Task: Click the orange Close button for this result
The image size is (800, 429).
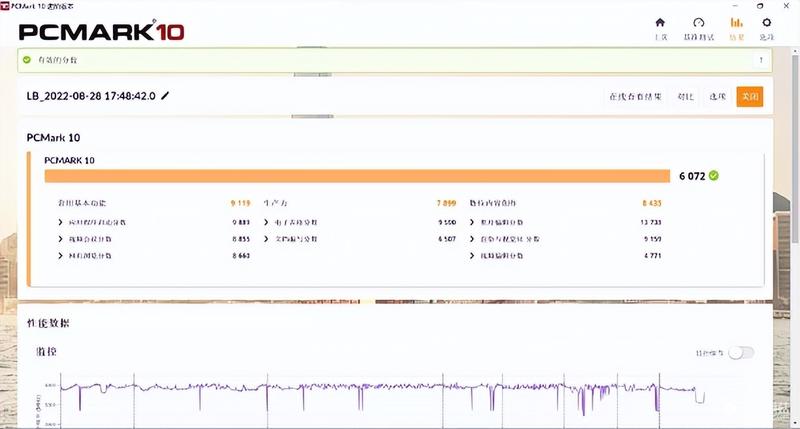Action: click(x=749, y=96)
